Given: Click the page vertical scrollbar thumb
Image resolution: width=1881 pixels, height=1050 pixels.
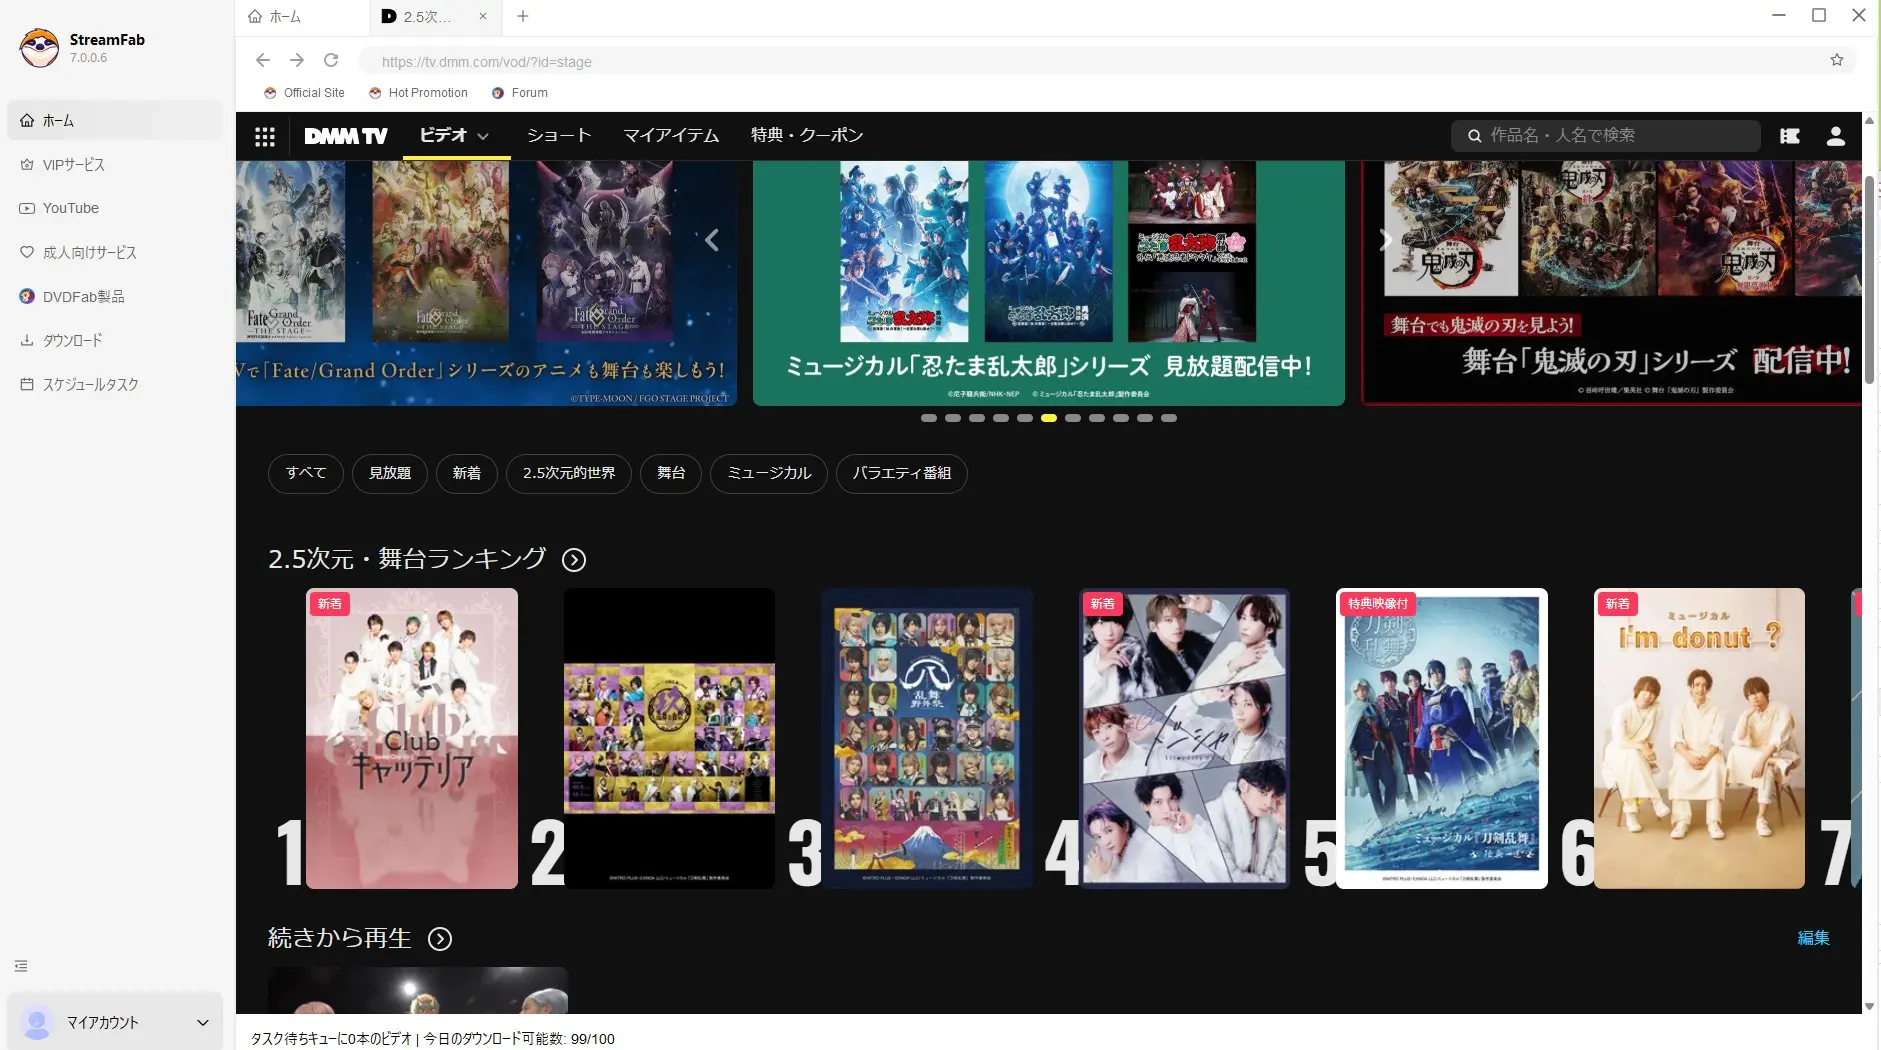Looking at the screenshot, I should tap(1870, 279).
